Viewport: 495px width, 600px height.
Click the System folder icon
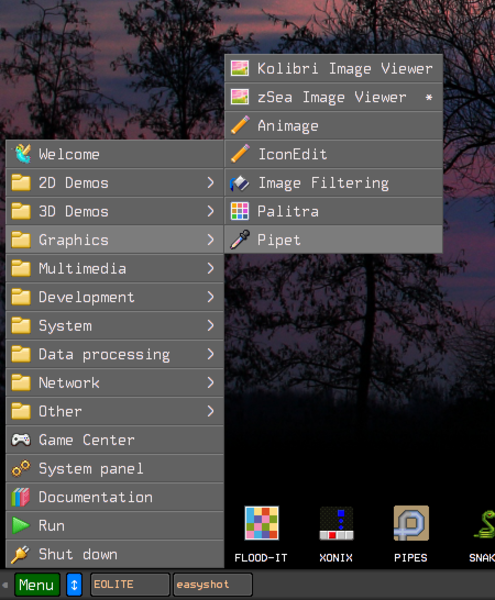pyautogui.click(x=21, y=326)
